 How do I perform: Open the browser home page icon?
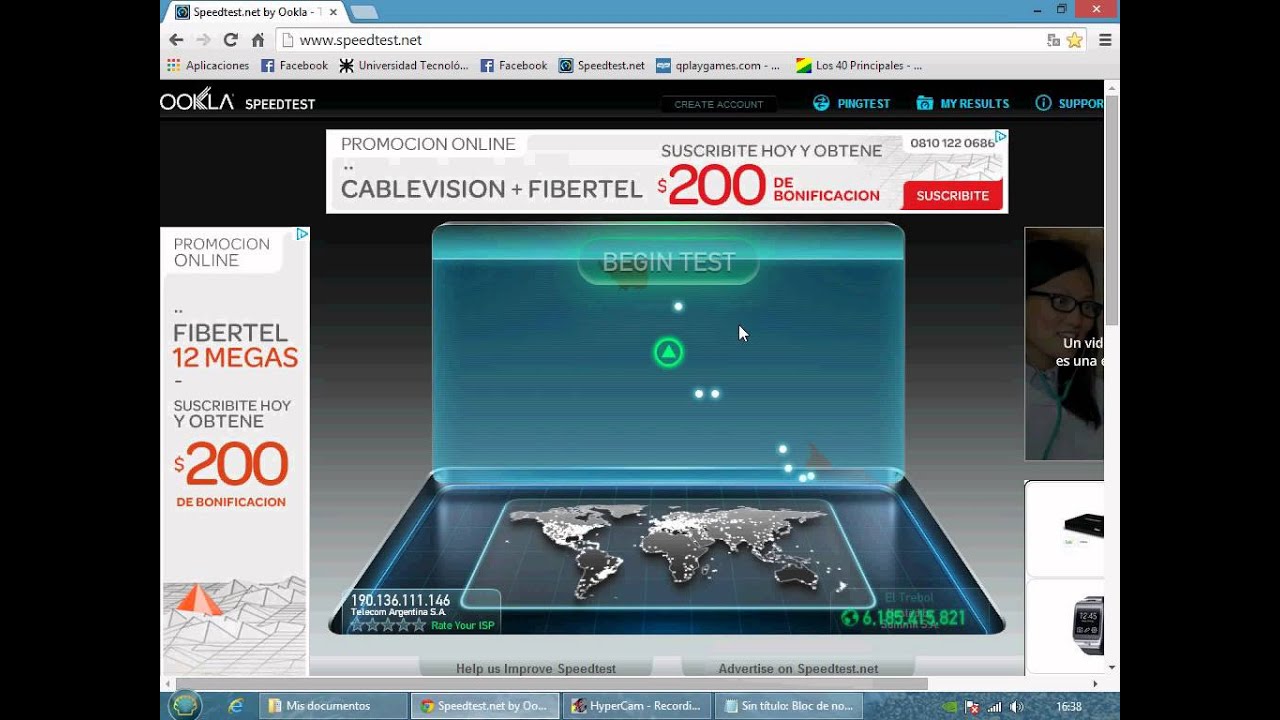257,40
